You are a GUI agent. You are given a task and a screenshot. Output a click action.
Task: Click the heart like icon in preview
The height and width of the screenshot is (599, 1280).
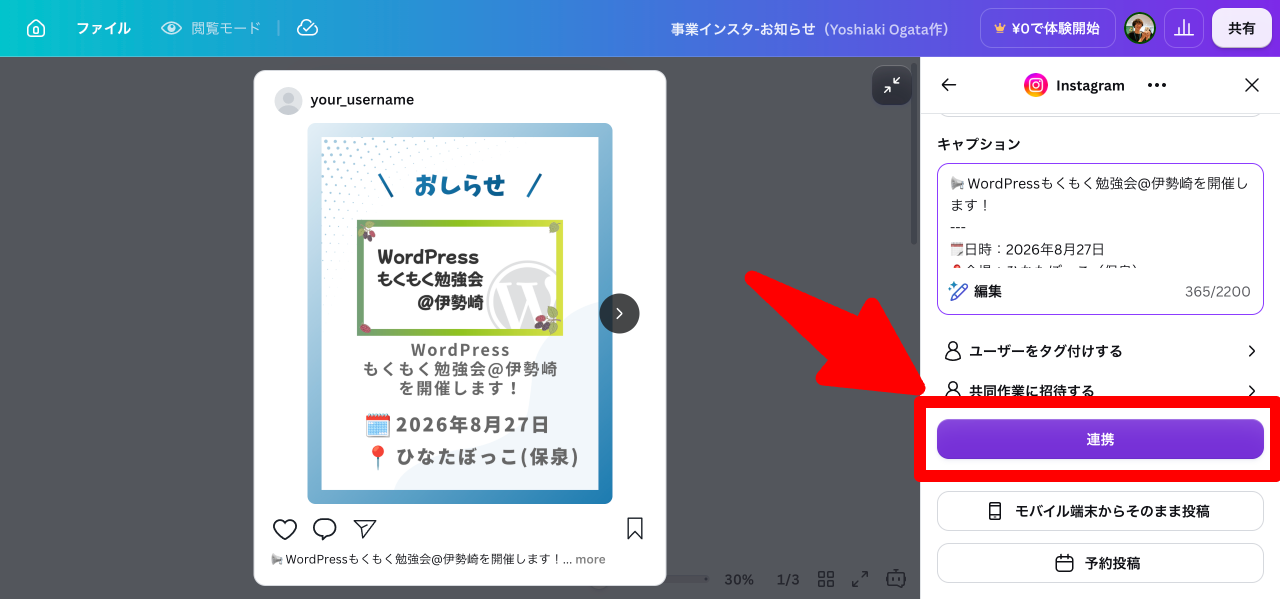coord(285,529)
